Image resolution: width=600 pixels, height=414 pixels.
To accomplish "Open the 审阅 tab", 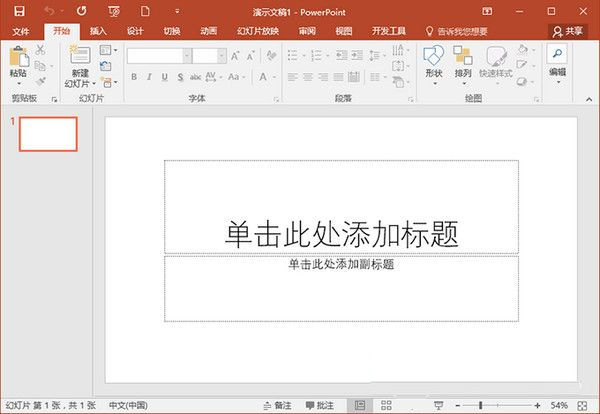I will coord(307,31).
